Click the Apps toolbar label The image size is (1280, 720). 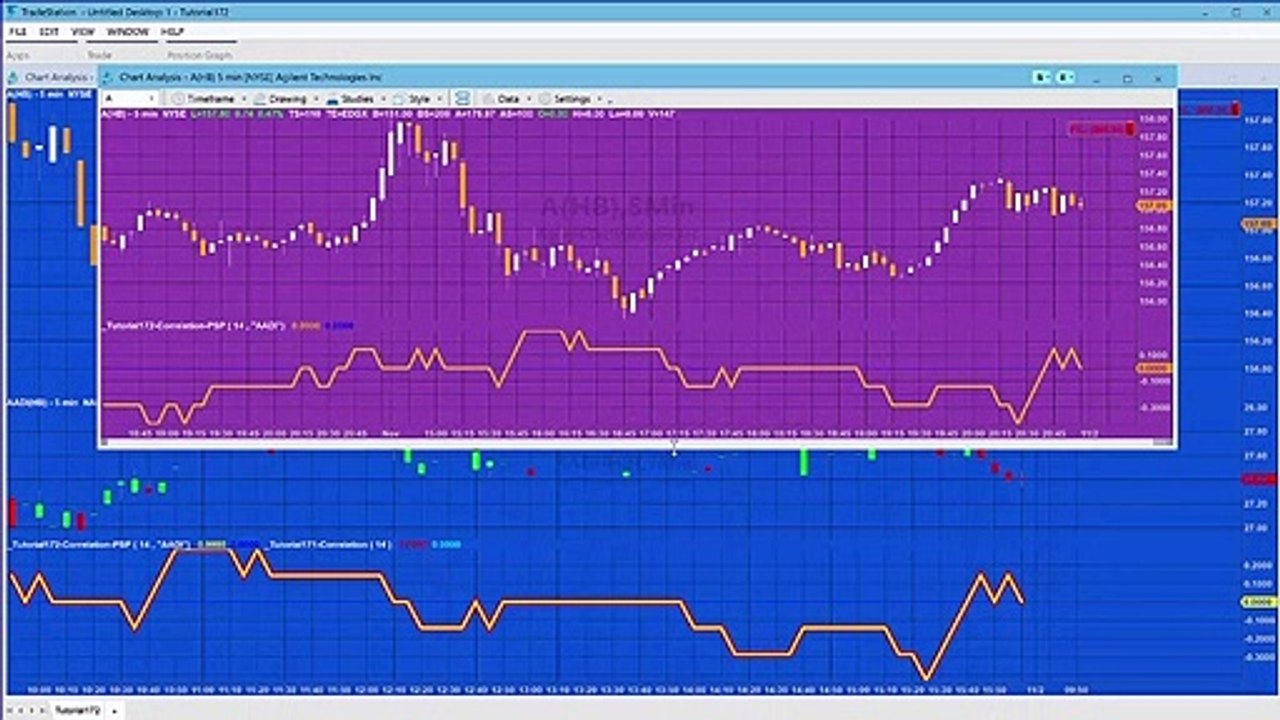coord(18,55)
